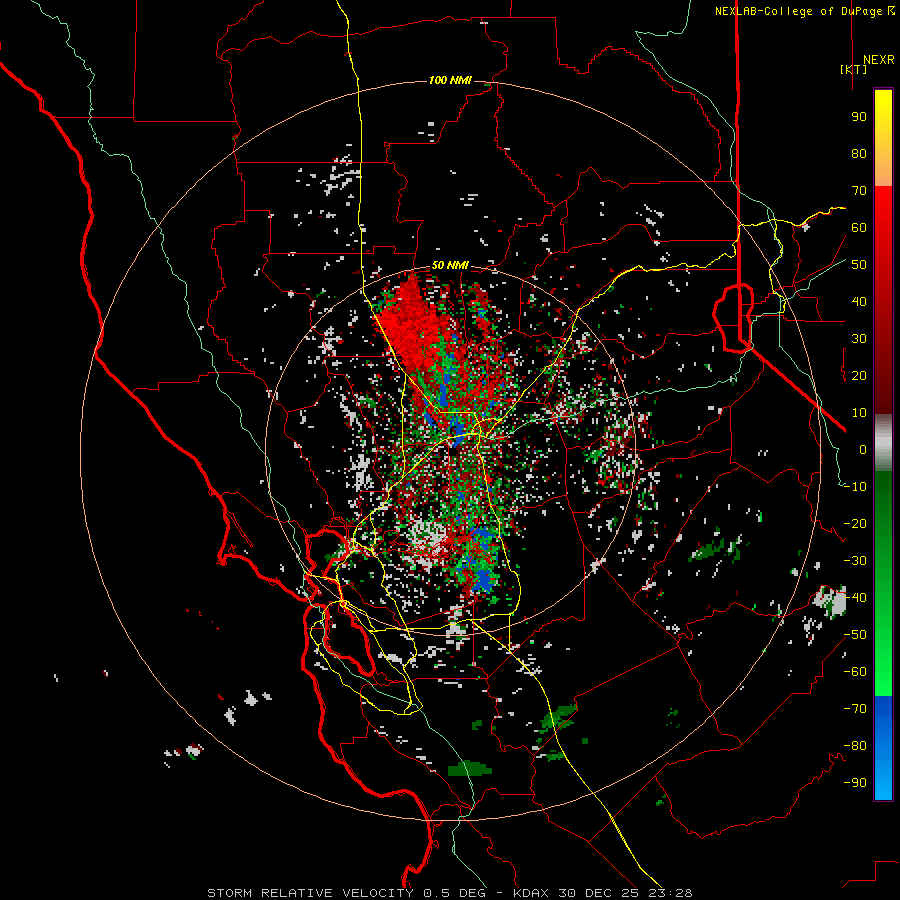
Task: Click the NEXLAB-College of DuPage watermark text
Action: [x=804, y=11]
